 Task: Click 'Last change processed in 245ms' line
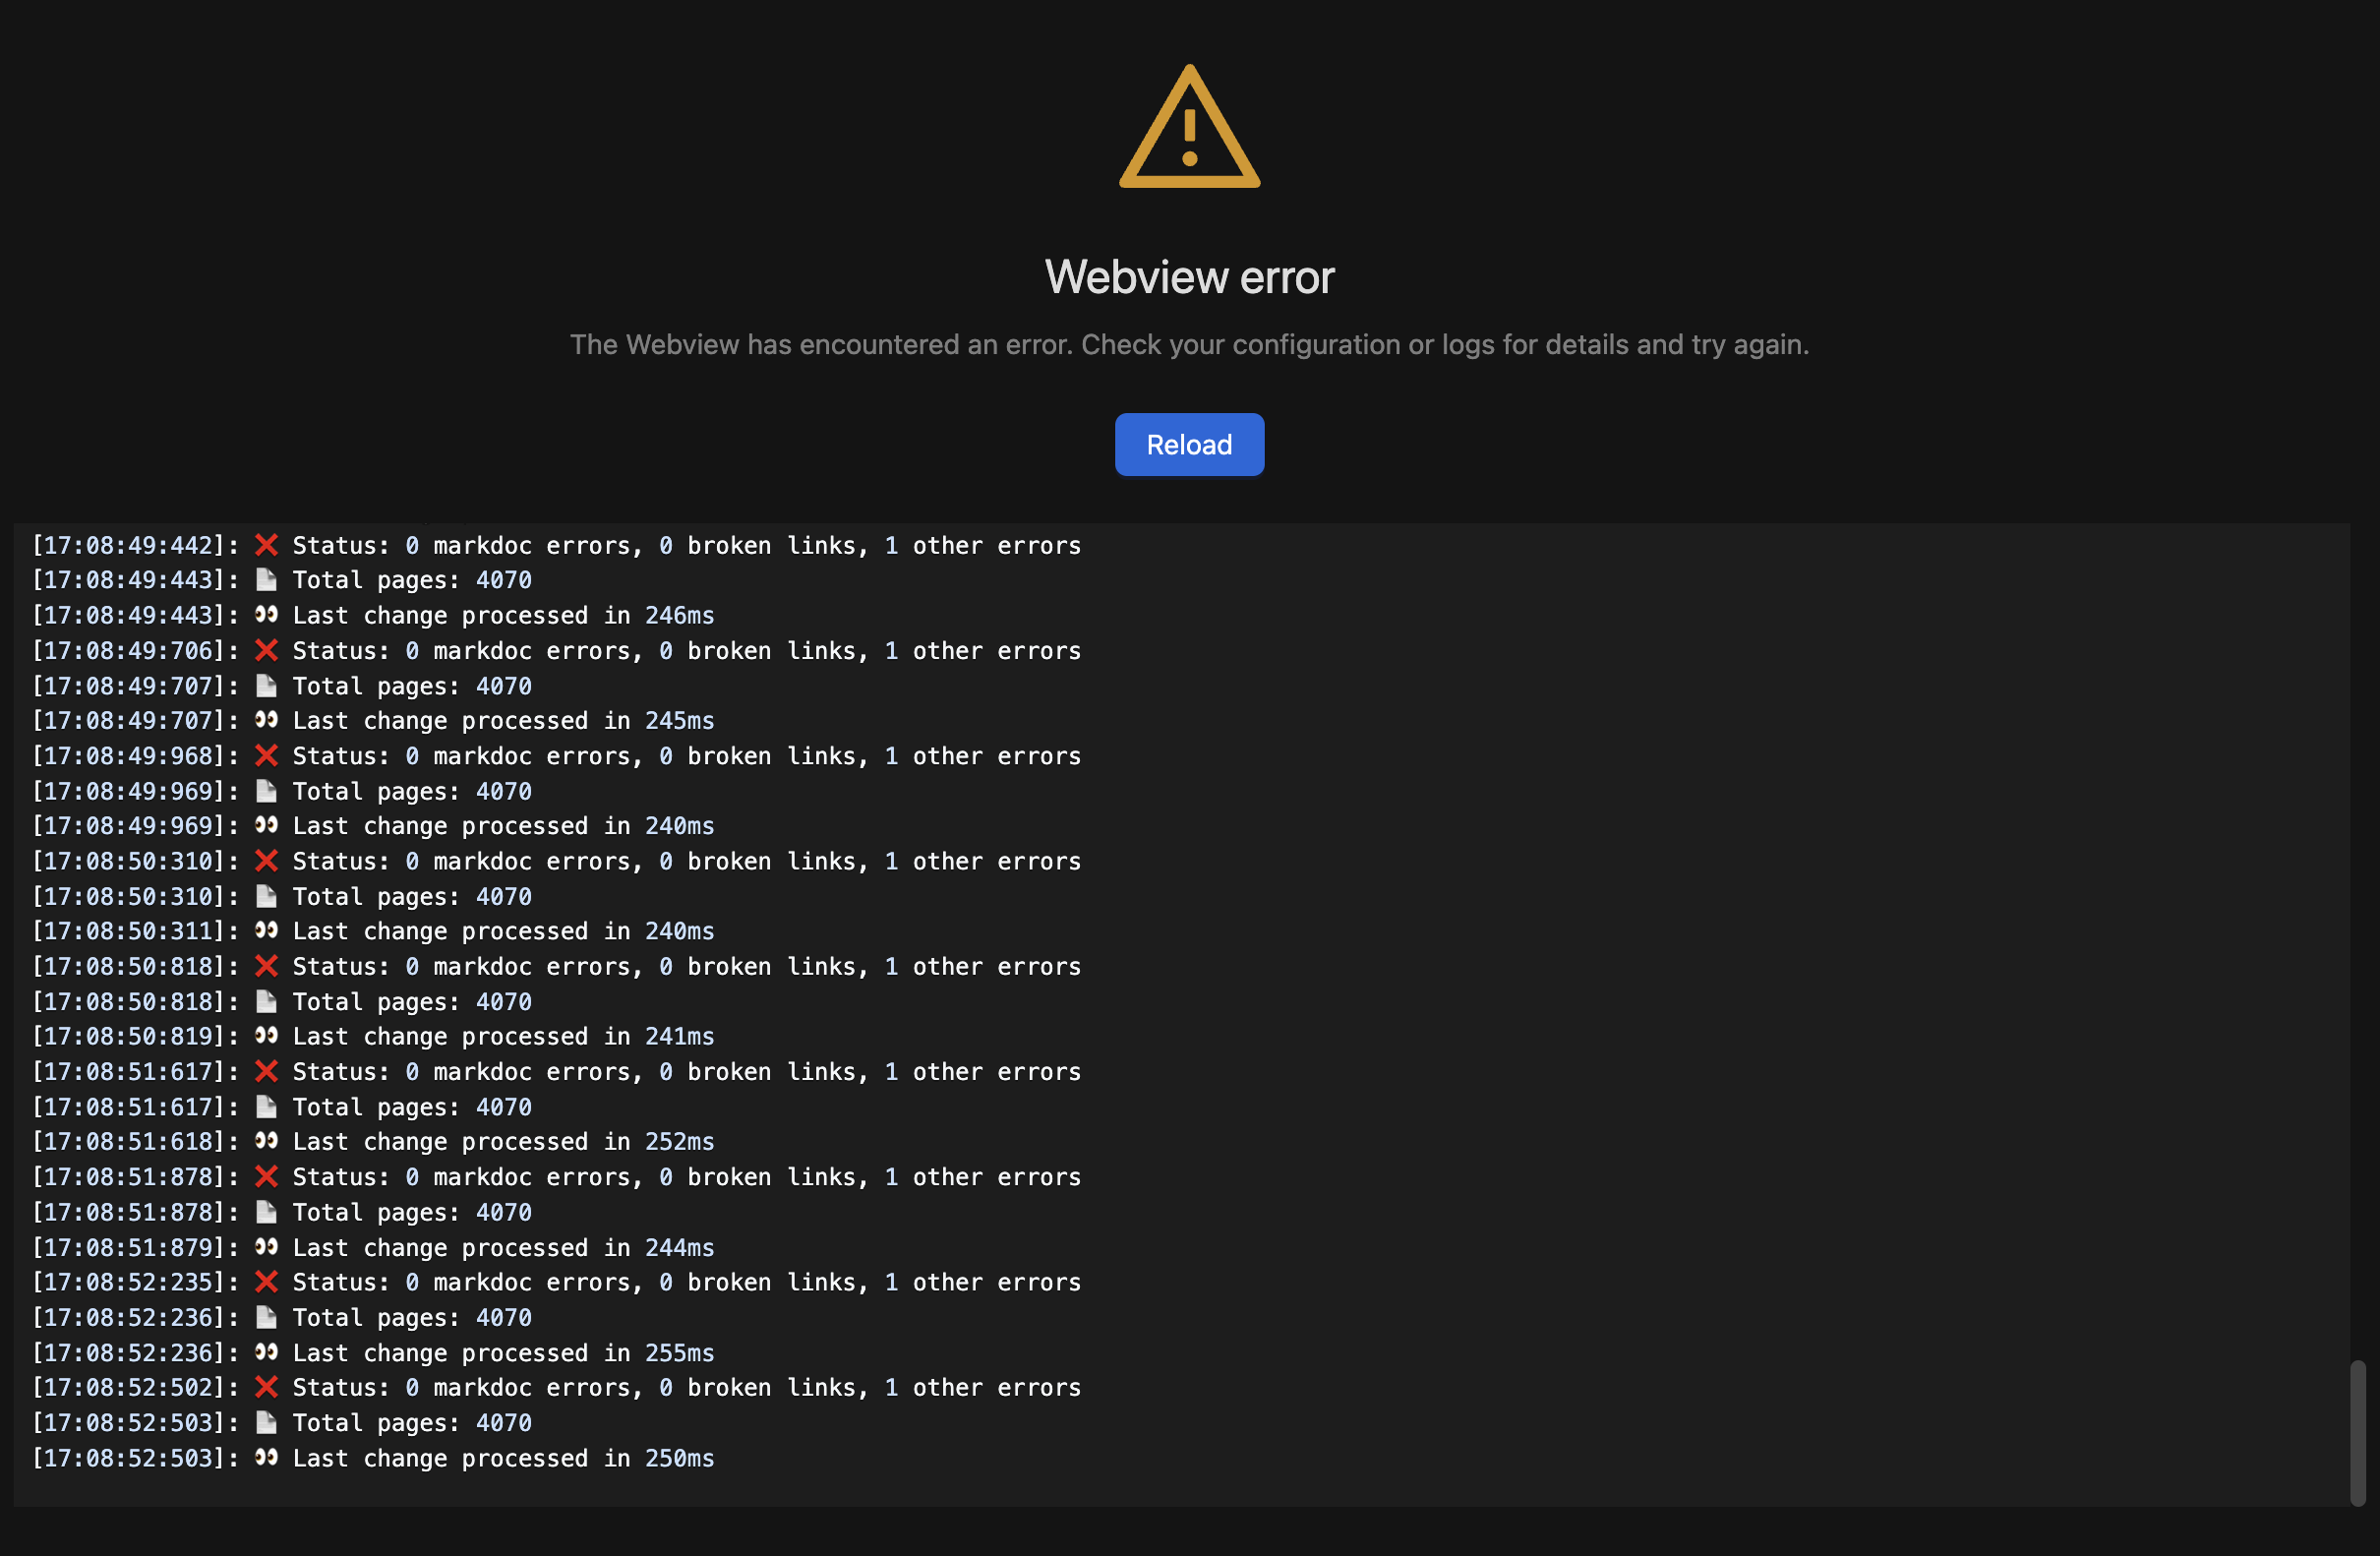point(503,721)
